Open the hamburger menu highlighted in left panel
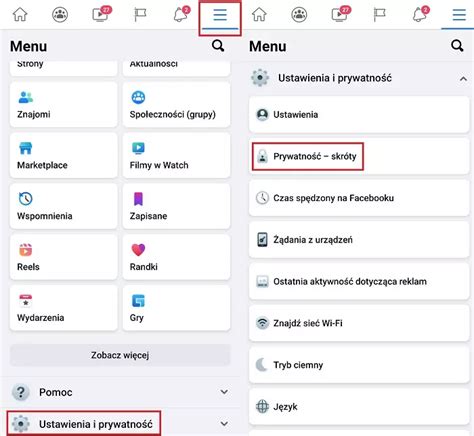Screen dimensions: 474x436 pos(220,15)
